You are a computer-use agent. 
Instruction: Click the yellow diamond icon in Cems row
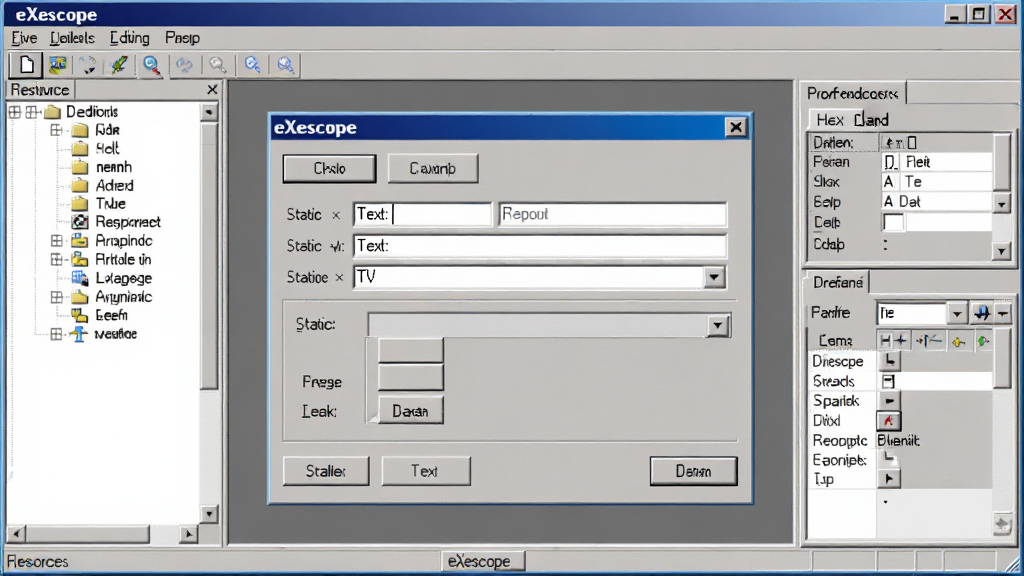click(958, 341)
